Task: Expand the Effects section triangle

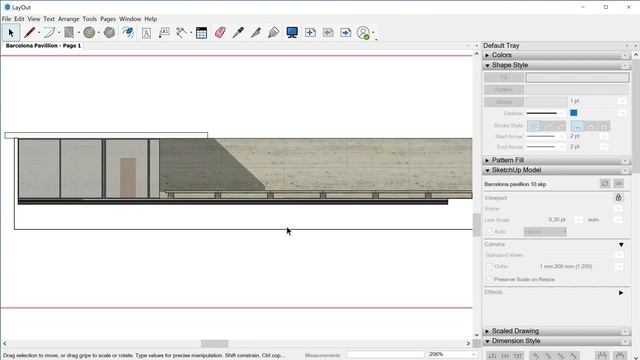Action: 621,293
